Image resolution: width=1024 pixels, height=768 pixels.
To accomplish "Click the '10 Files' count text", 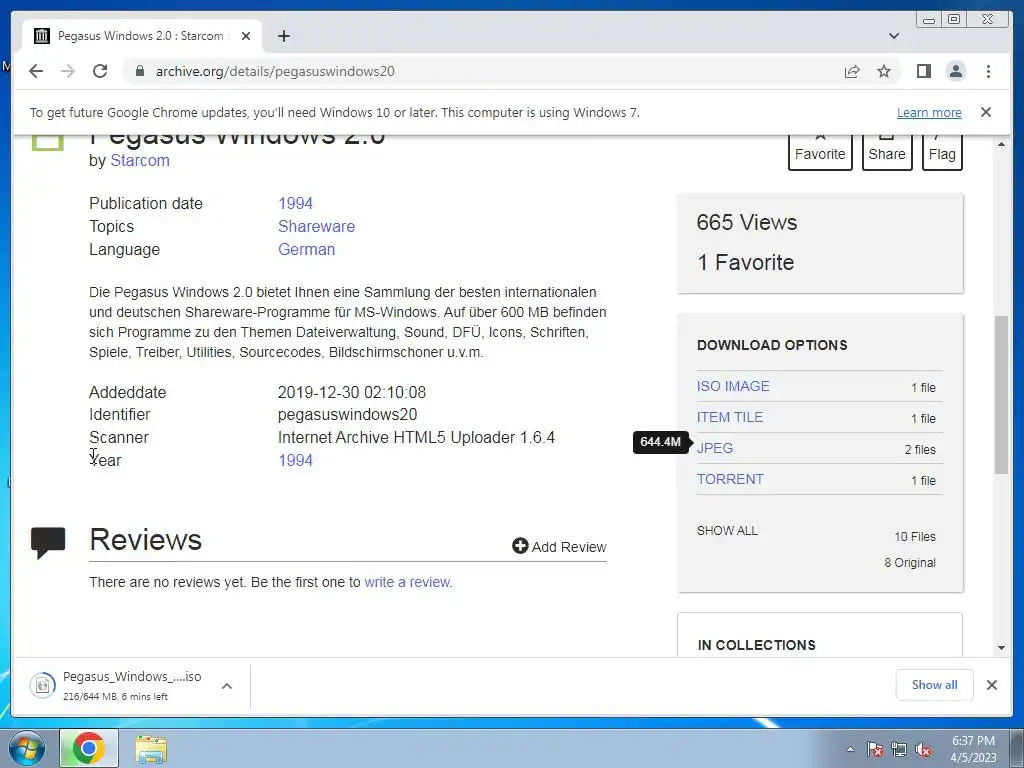I will (915, 537).
